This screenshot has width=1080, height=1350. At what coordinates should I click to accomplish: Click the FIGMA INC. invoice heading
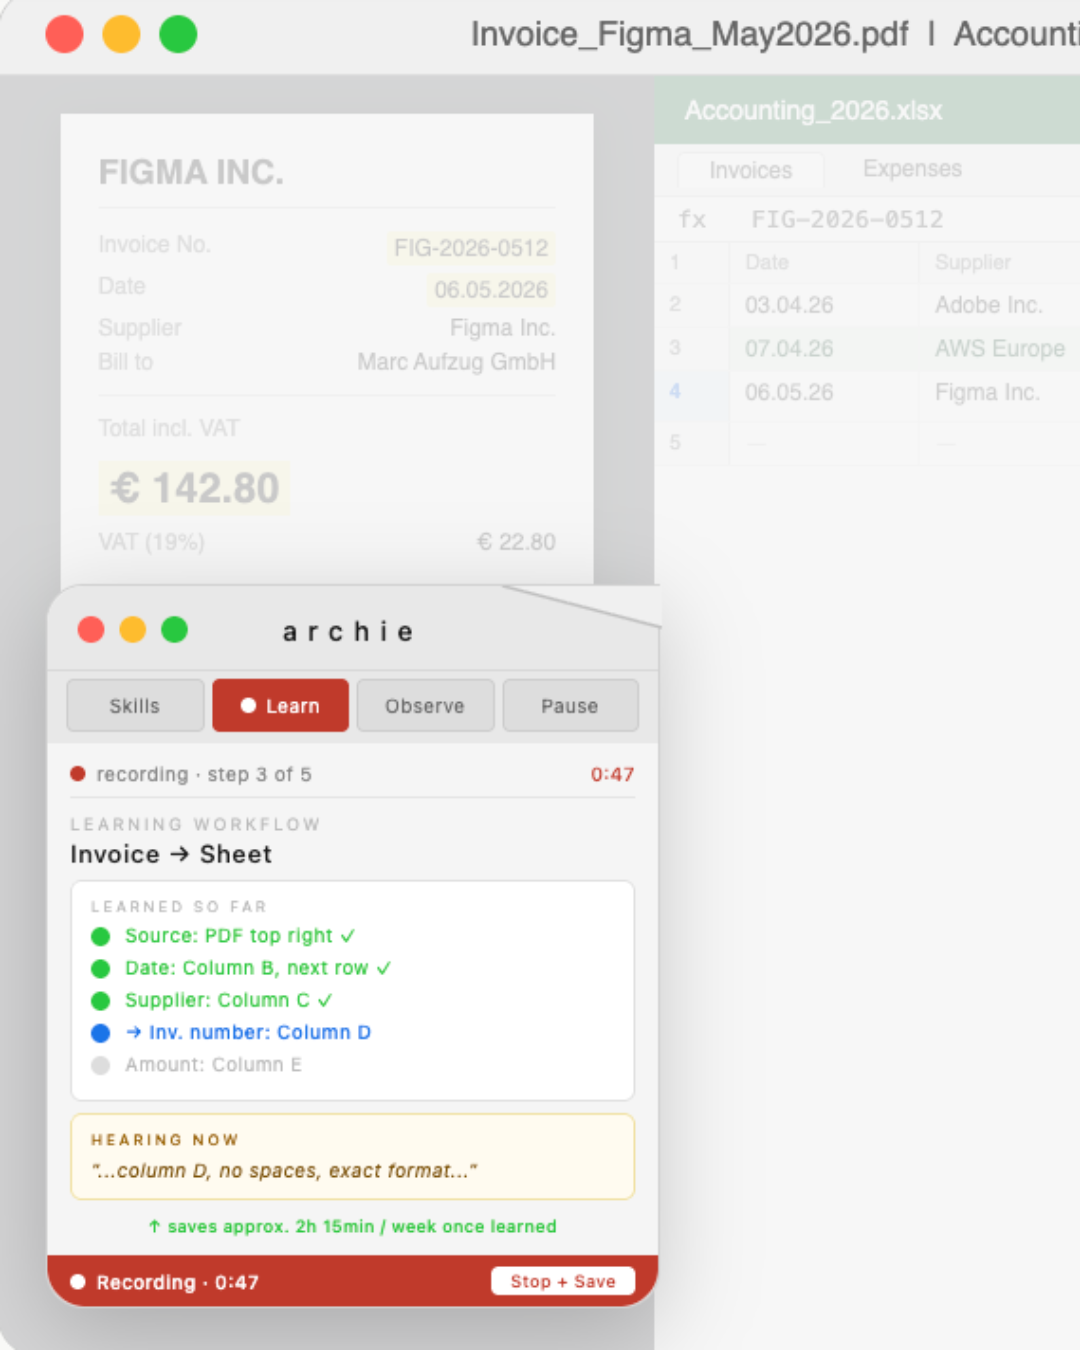191,172
